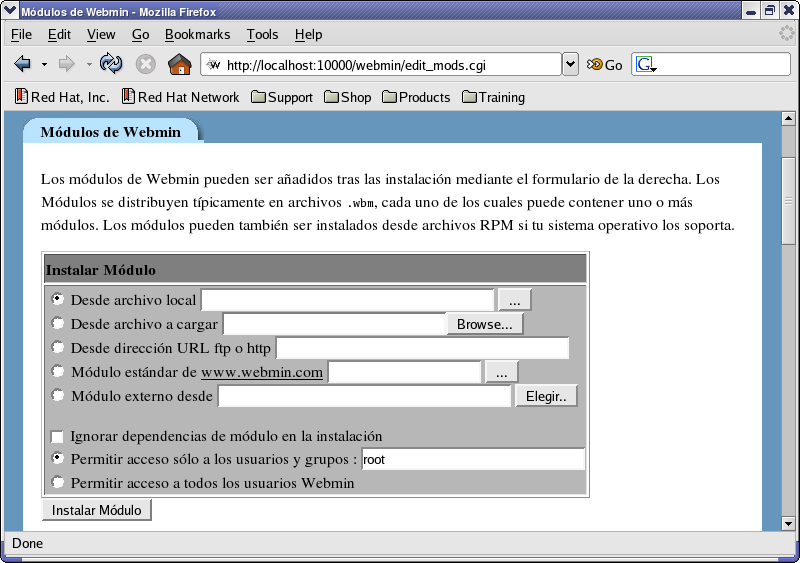The height and width of the screenshot is (563, 800).
Task: Click the 'Desde archivo a cargar' file field
Action: (x=335, y=324)
